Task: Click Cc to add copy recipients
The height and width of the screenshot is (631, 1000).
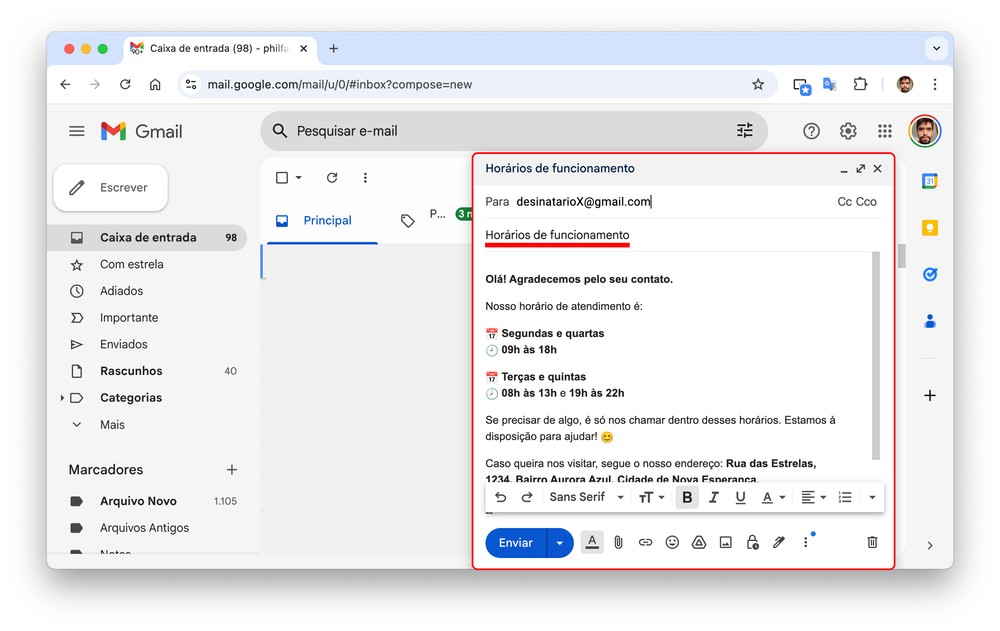Action: coord(845,202)
